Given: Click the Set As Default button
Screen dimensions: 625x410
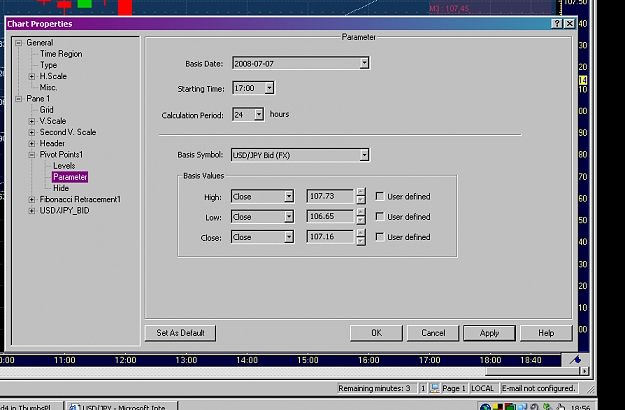Looking at the screenshot, I should (181, 333).
